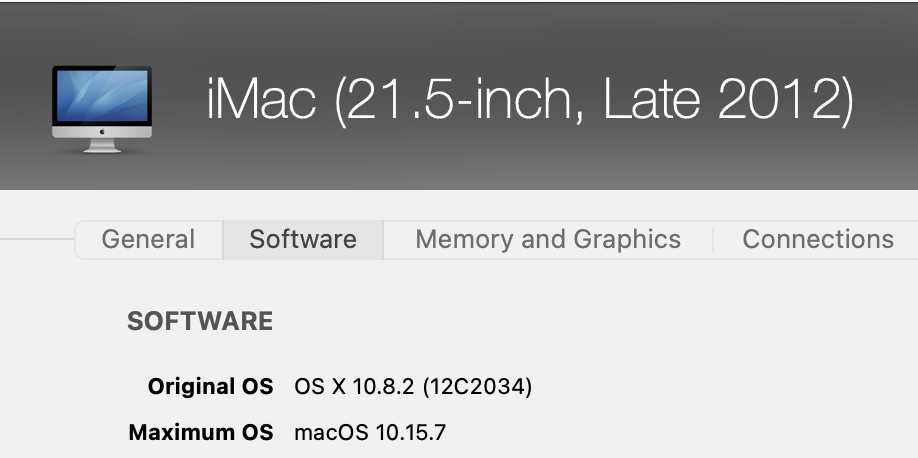Click divider between Memory and Graphics and Connections
The image size is (918, 458).
tap(712, 240)
